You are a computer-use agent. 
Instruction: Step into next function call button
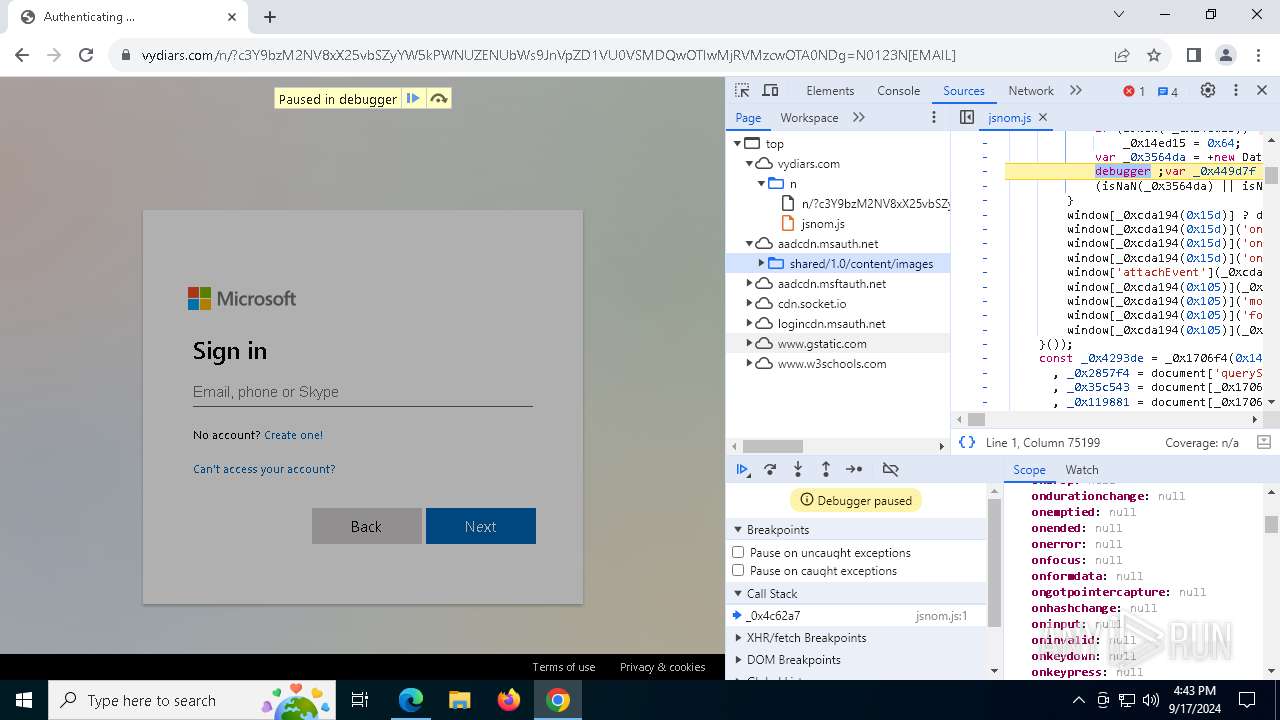[x=798, y=469]
